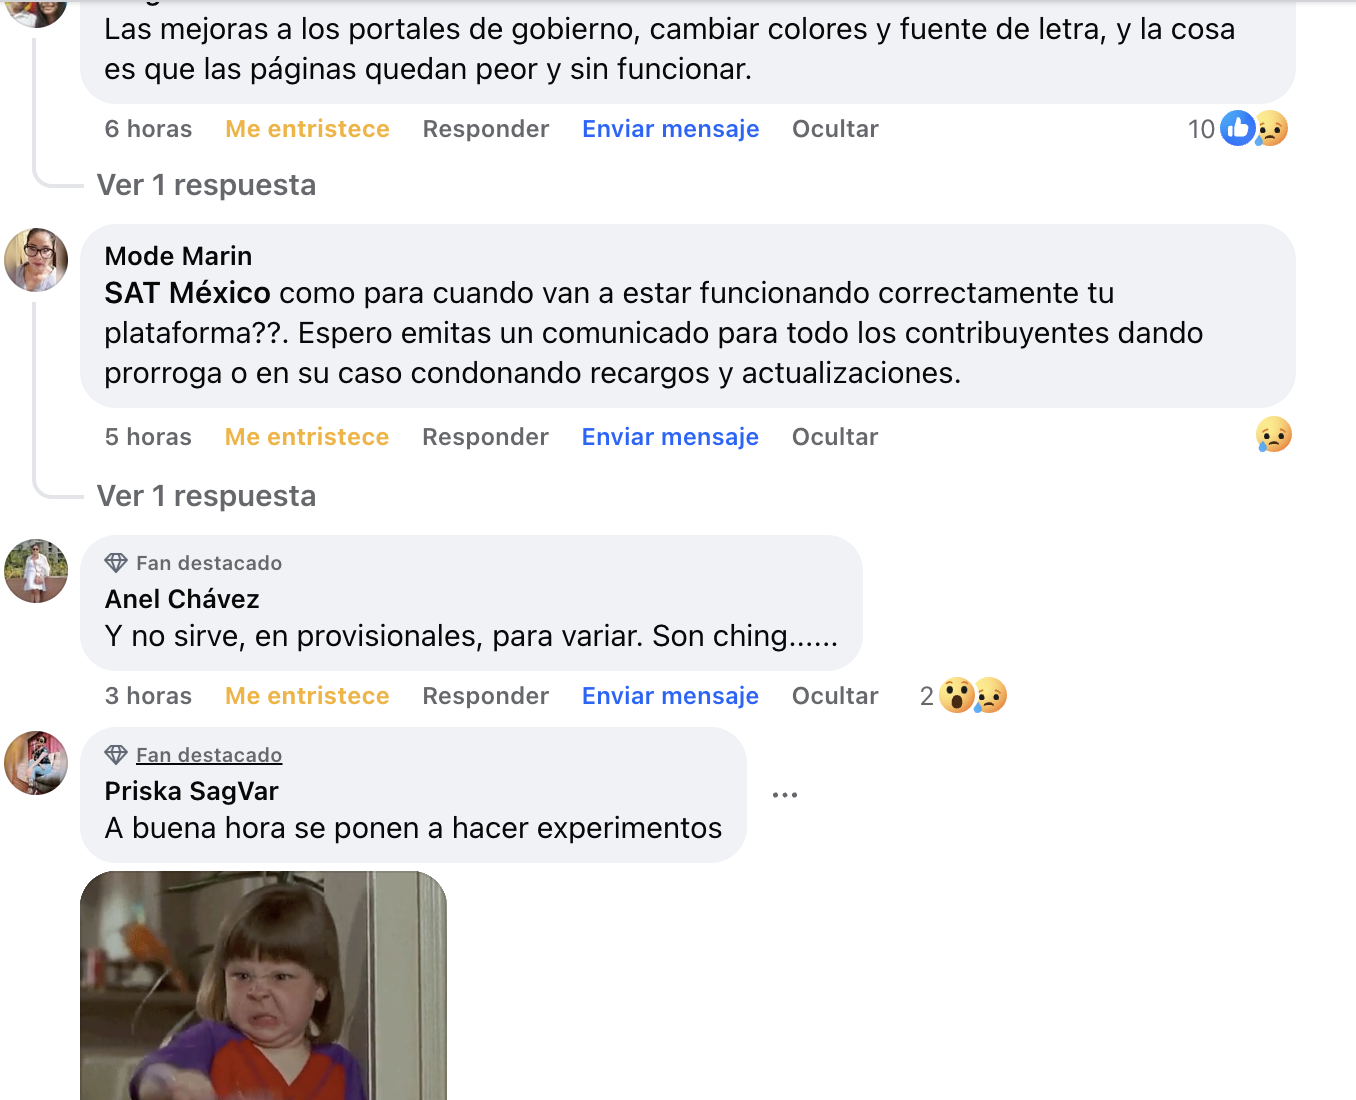The height and width of the screenshot is (1100, 1356).
Task: Expand Ver 1 respuesta under first comment
Action: coord(206,185)
